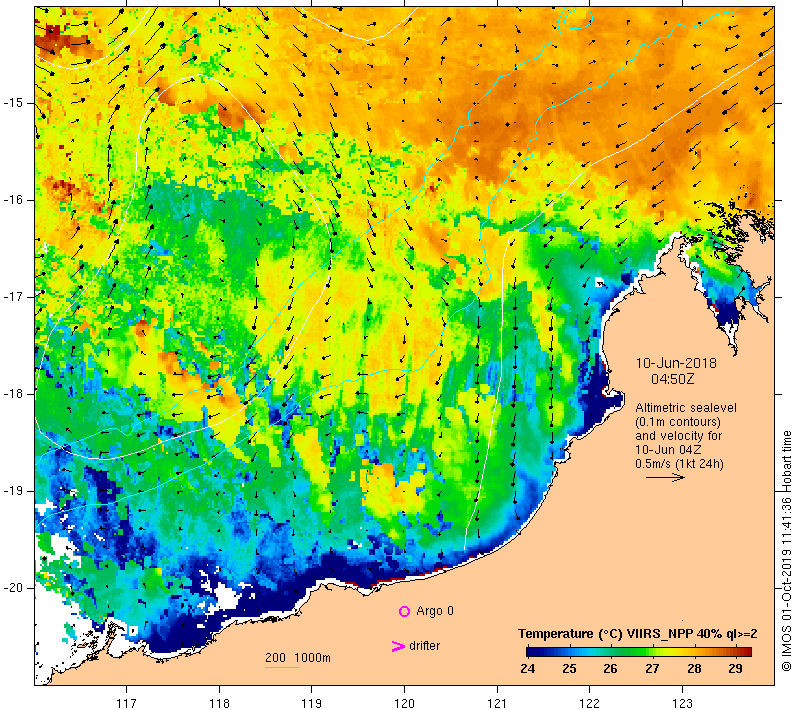The height and width of the screenshot is (710, 800).
Task: Click the colorbar tick label 27
Action: coord(652,669)
